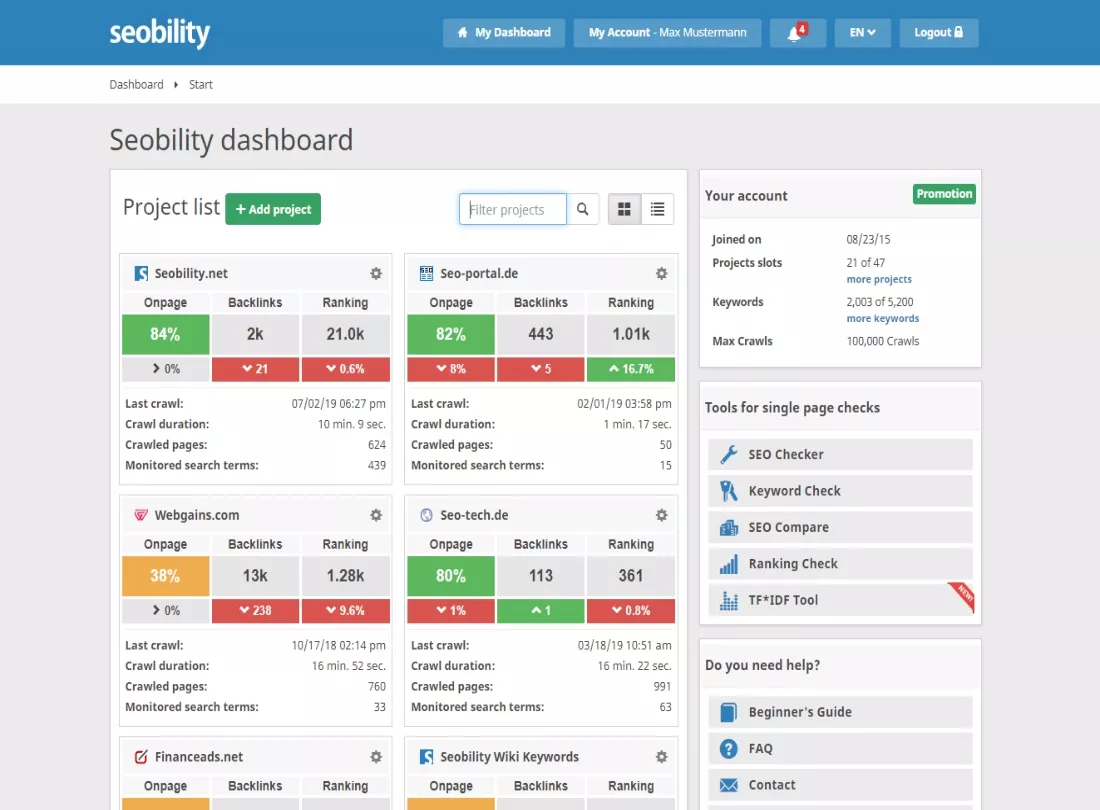Click gear icon on Webgains.com card
The height and width of the screenshot is (810, 1100).
[x=376, y=515]
